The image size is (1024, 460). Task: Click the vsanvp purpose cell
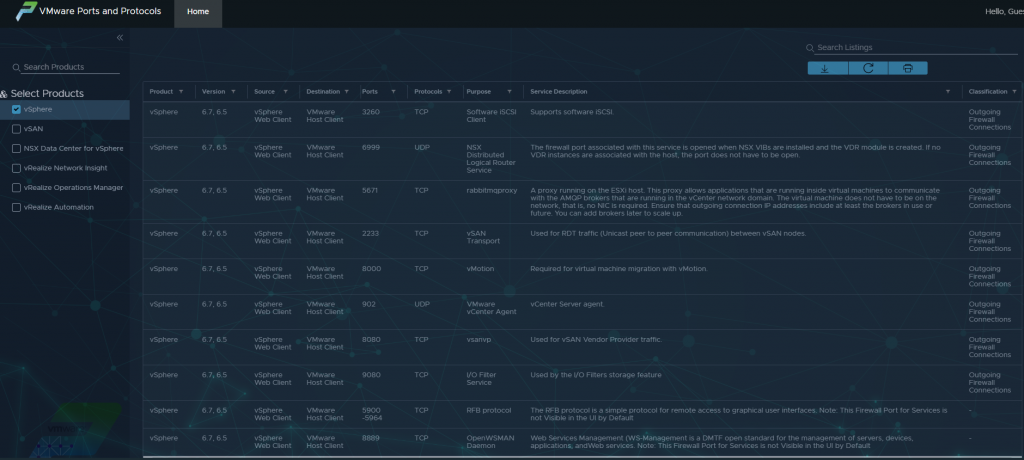tap(478, 339)
